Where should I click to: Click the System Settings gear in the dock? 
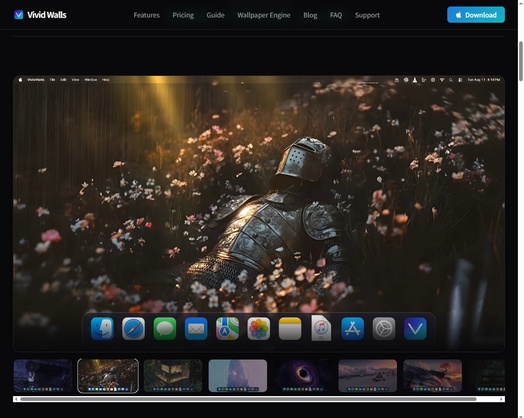pyautogui.click(x=384, y=329)
